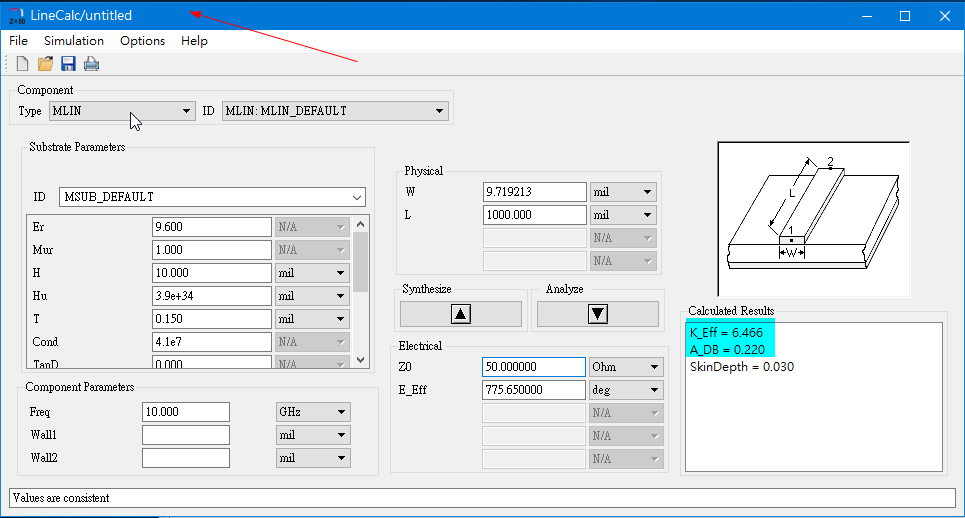Viewport: 965px width, 518px height.
Task: Select the A_DB = 0.220 result
Action: 727,350
